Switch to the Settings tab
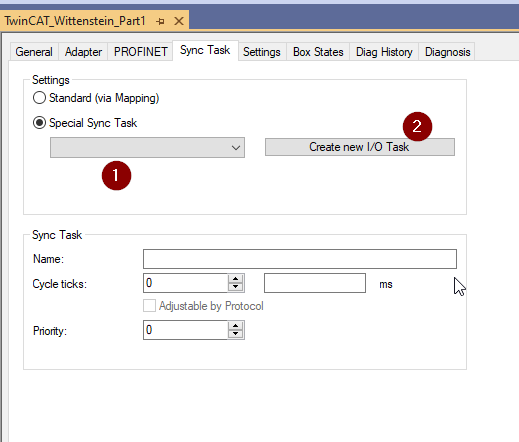 click(262, 52)
